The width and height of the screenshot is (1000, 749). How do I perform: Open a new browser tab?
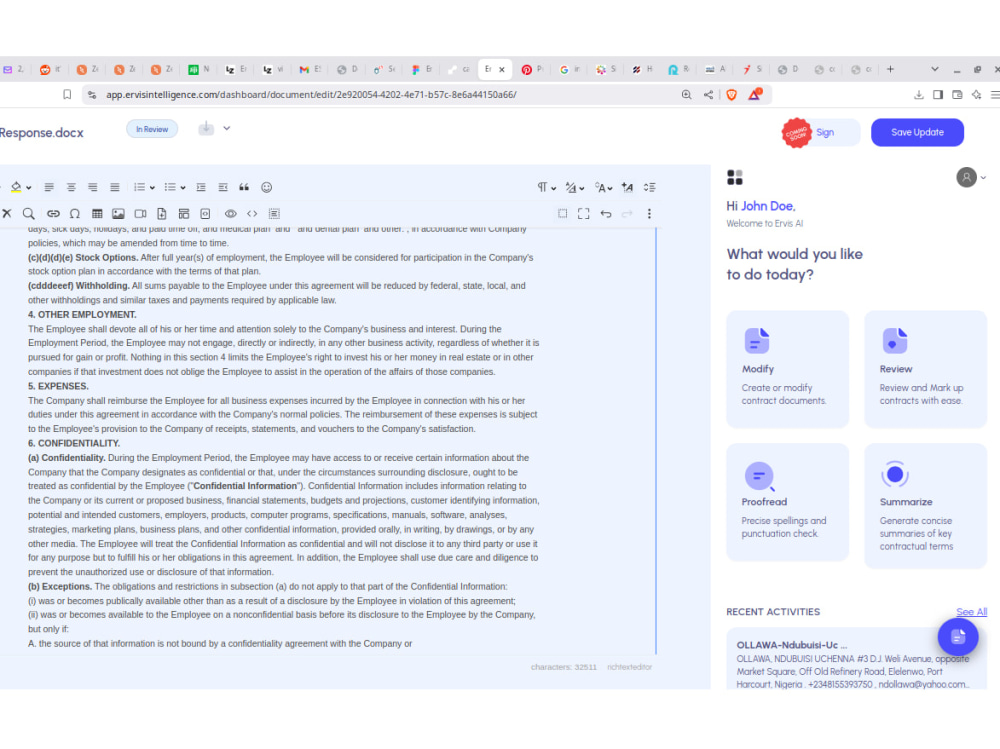pos(890,69)
